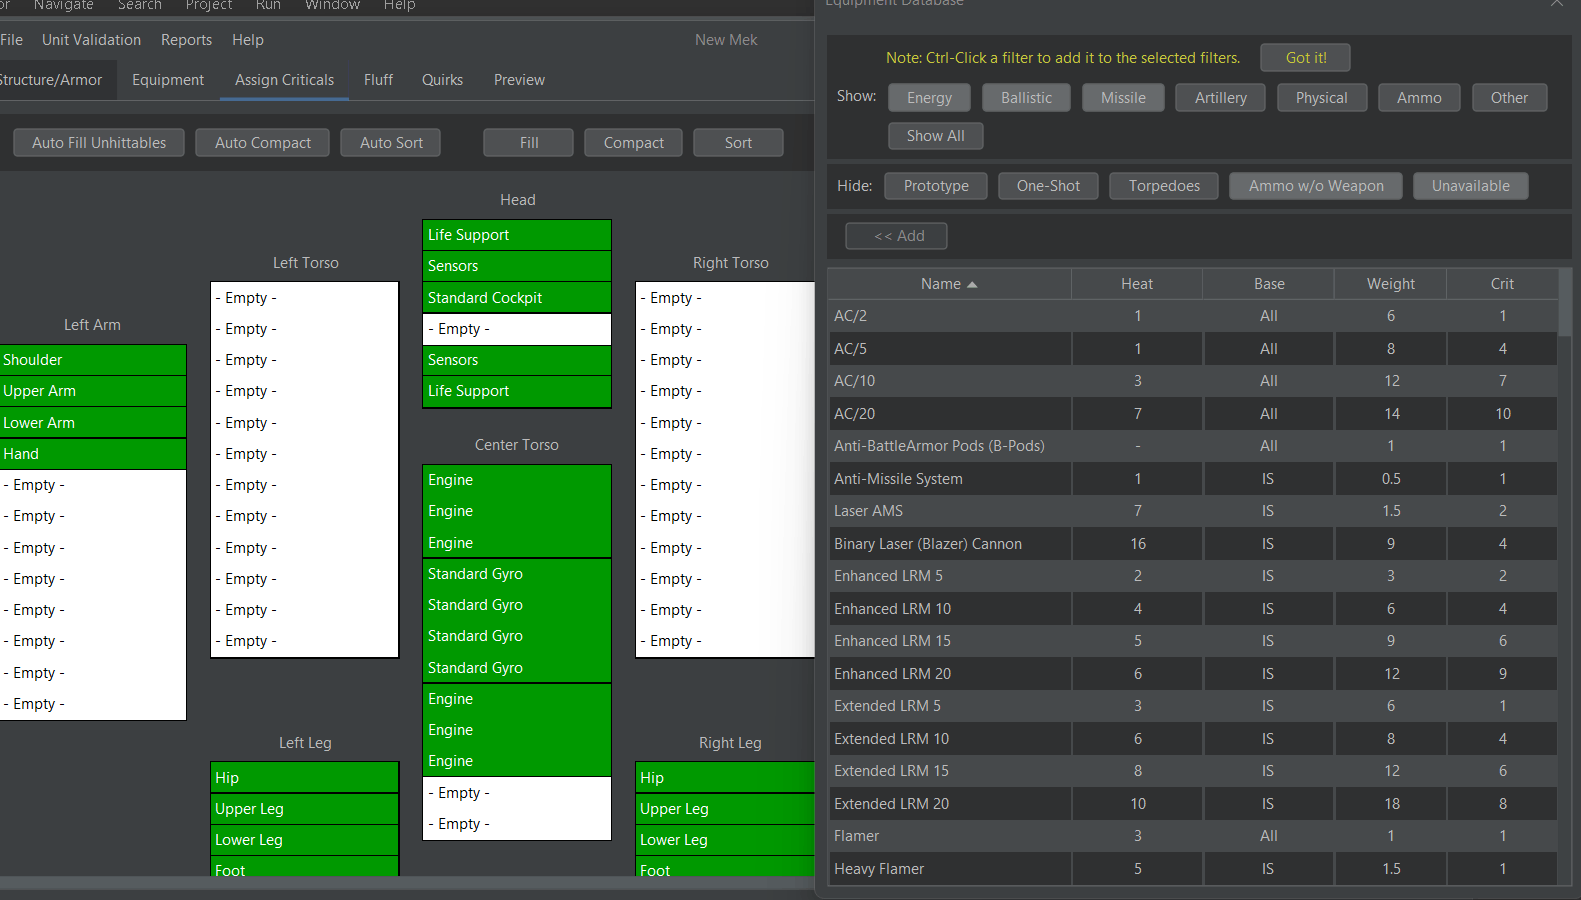Open the Reports menu
The height and width of the screenshot is (900, 1581).
tap(186, 40)
